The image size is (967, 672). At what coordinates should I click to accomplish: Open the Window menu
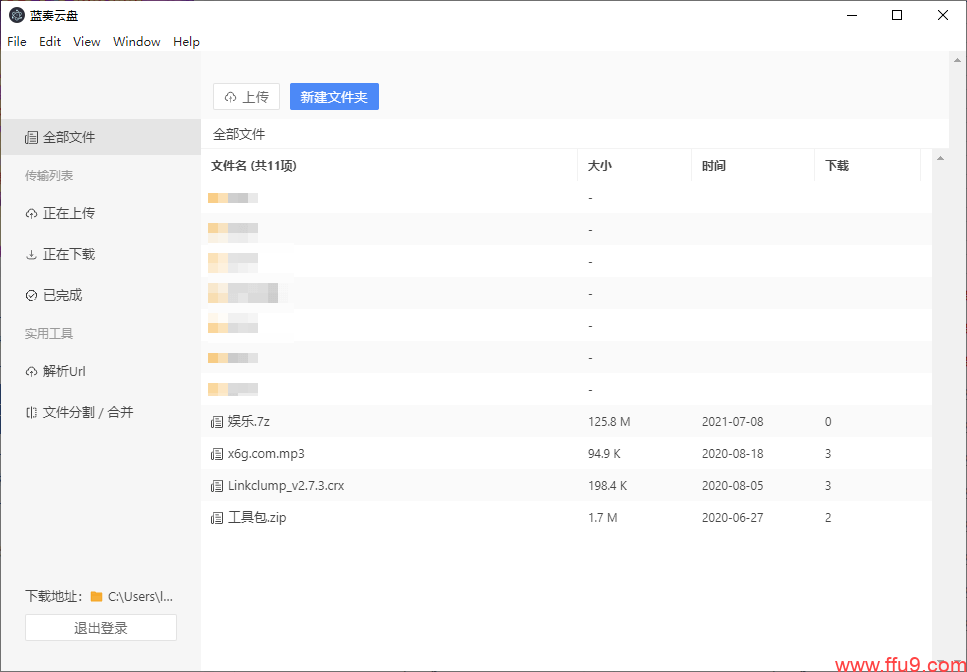click(137, 42)
